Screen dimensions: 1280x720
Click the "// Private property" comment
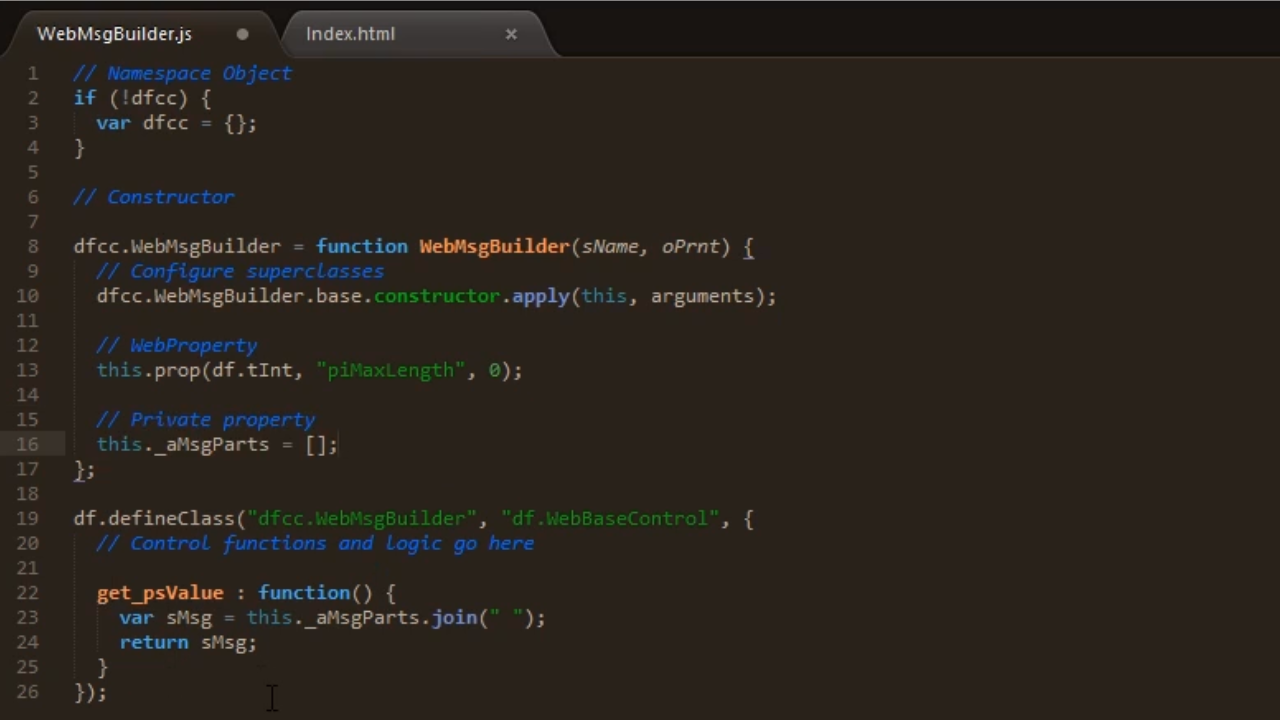click(x=206, y=420)
